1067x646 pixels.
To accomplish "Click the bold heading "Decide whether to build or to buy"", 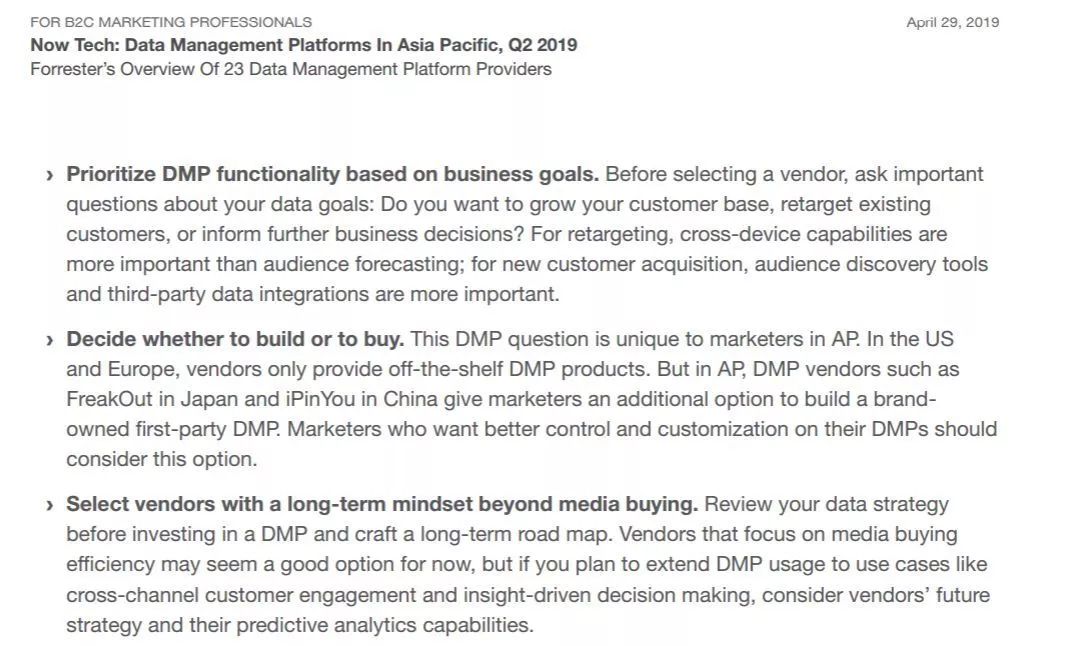I will pyautogui.click(x=235, y=339).
